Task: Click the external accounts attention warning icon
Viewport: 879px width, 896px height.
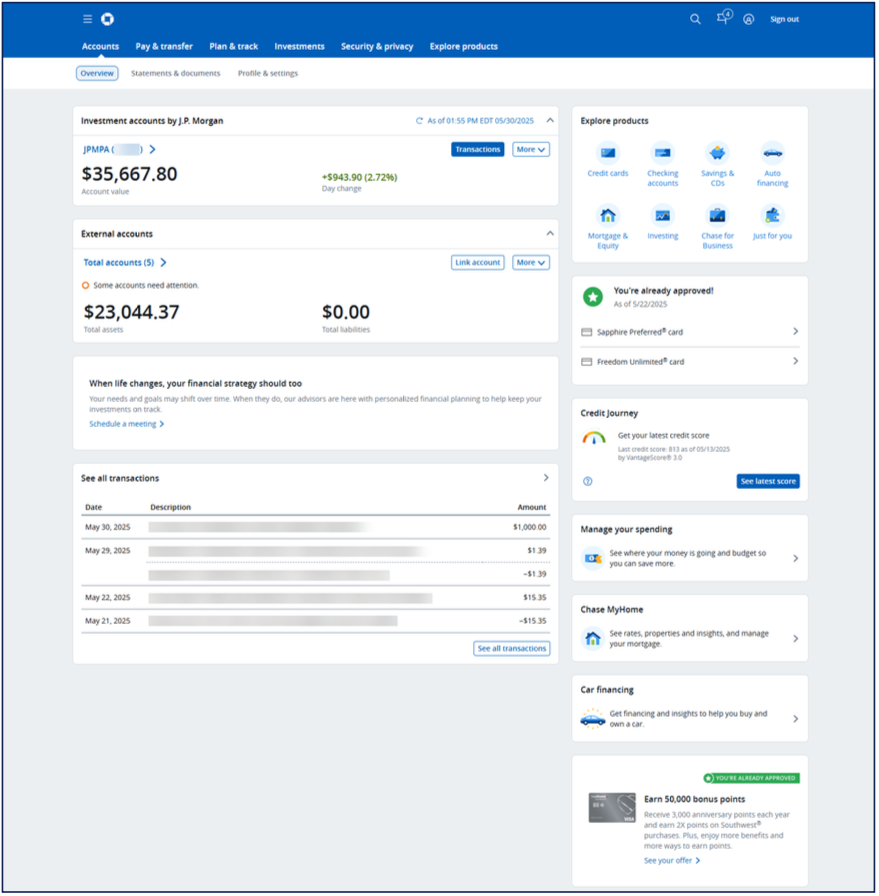Action: click(86, 286)
